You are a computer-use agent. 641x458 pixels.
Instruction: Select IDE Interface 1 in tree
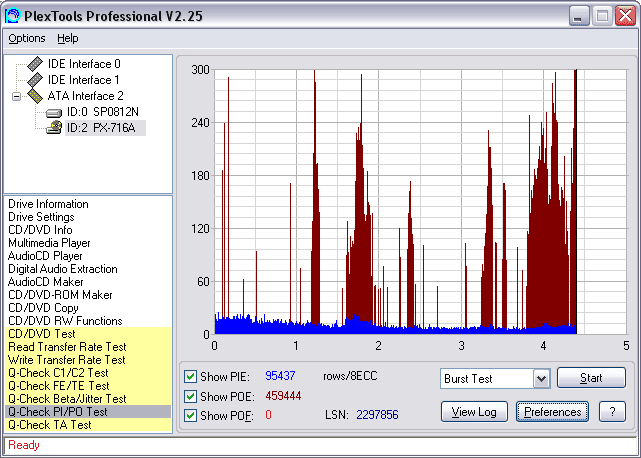coord(83,80)
